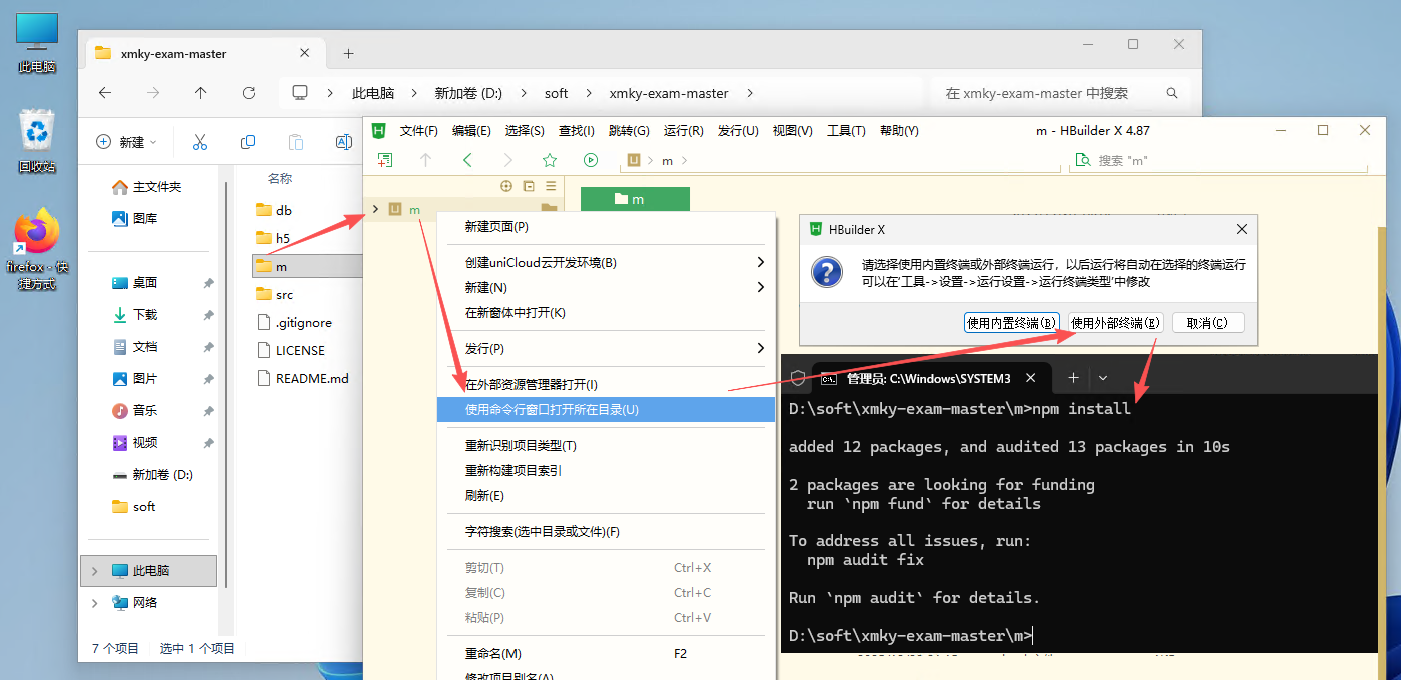Click the refresh icon in File Explorer
The width and height of the screenshot is (1401, 680).
tap(249, 93)
